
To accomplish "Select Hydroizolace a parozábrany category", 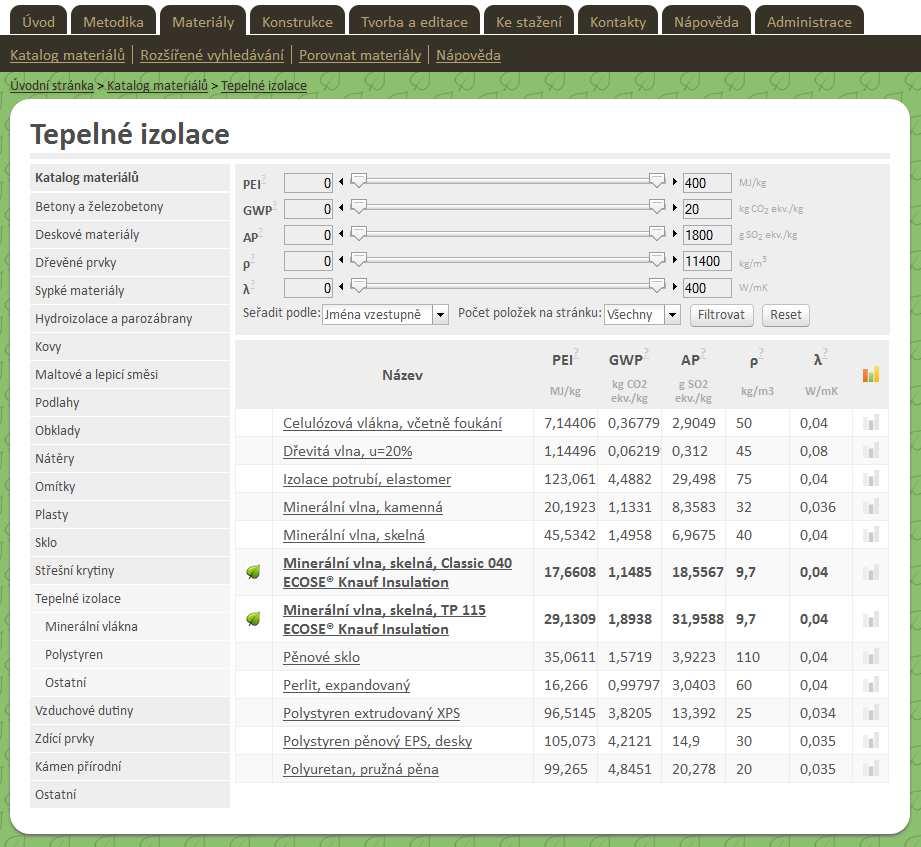I will (x=130, y=318).
